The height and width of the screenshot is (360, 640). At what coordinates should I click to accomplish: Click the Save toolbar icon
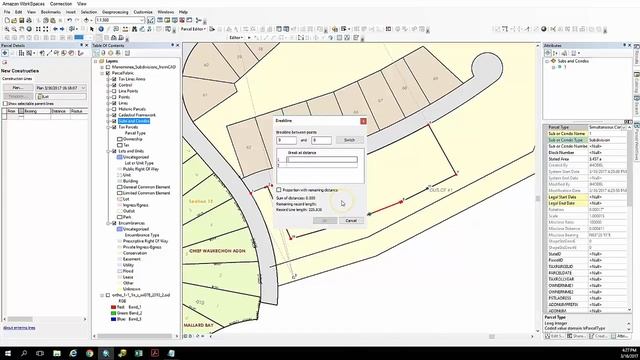pyautogui.click(x=22, y=20)
